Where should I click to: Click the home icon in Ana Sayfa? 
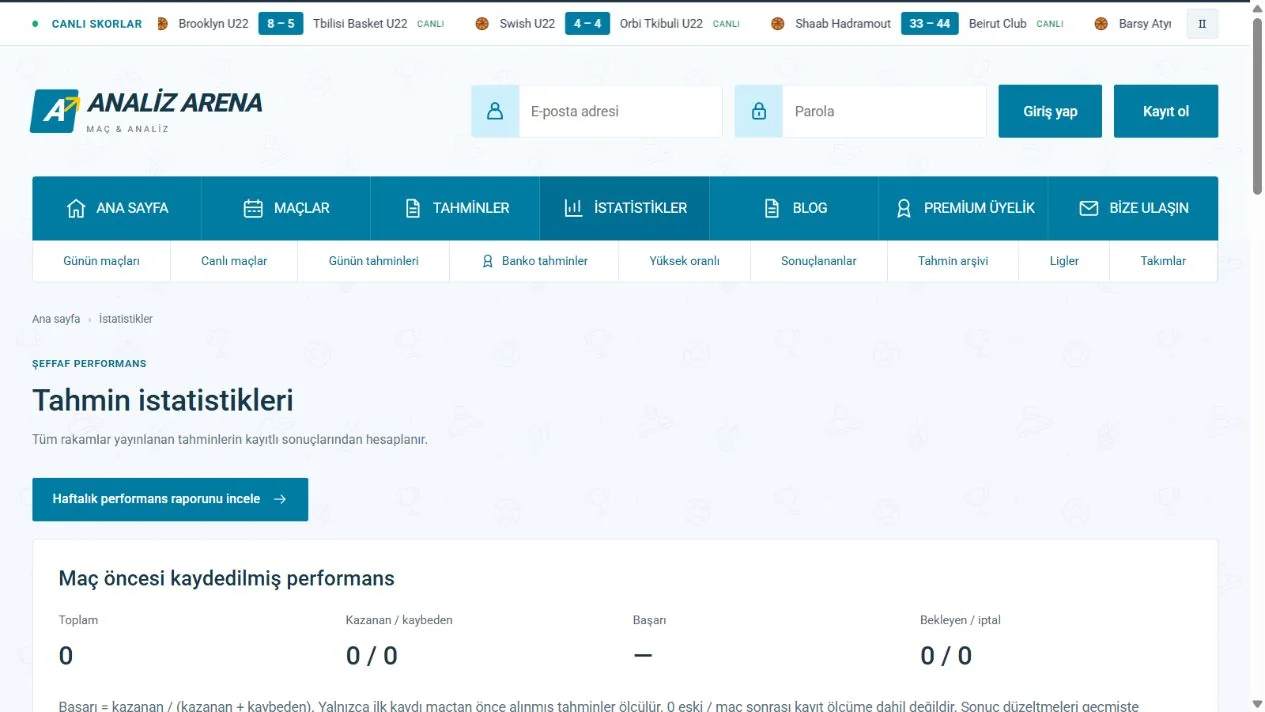click(x=76, y=208)
